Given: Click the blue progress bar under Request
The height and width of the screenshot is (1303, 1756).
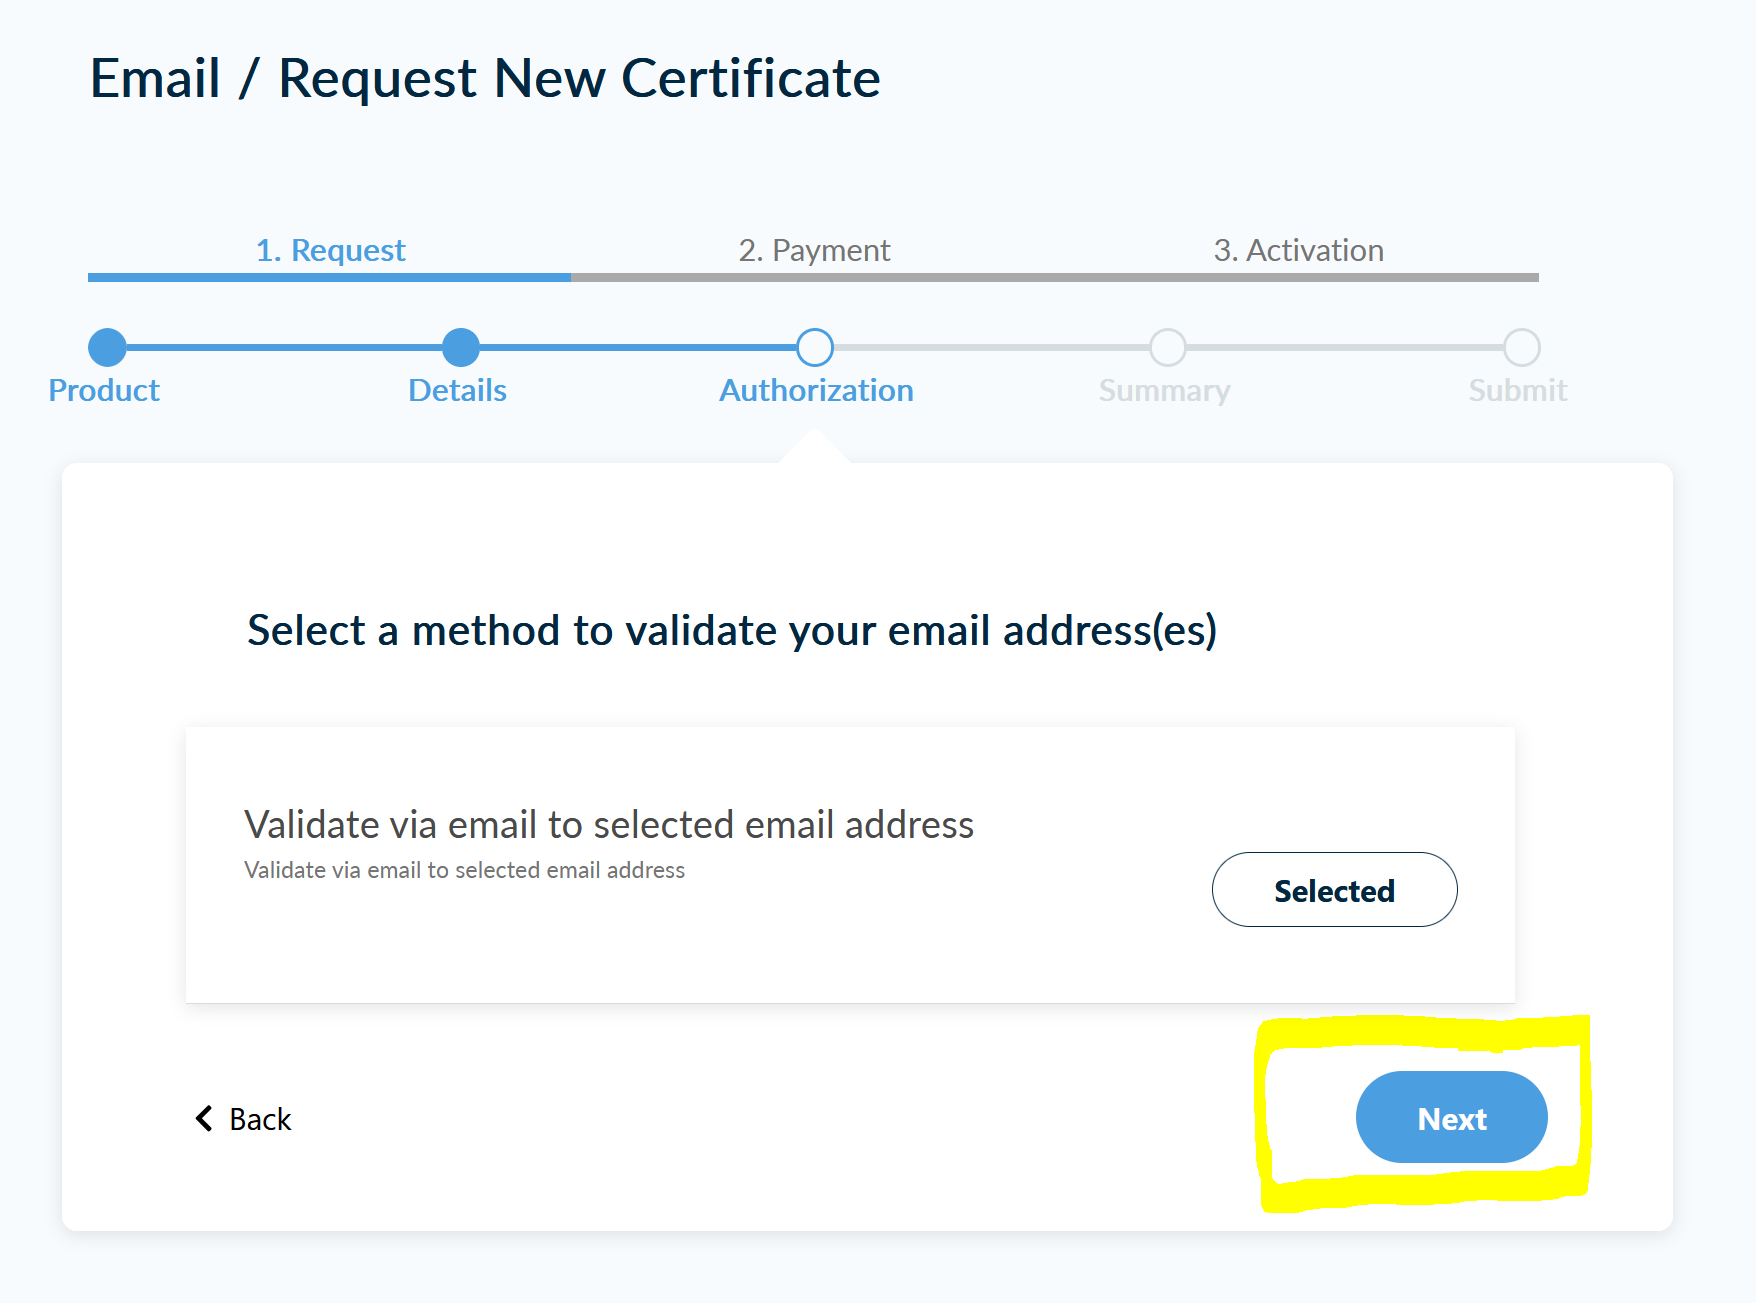Looking at the screenshot, I should tap(329, 277).
